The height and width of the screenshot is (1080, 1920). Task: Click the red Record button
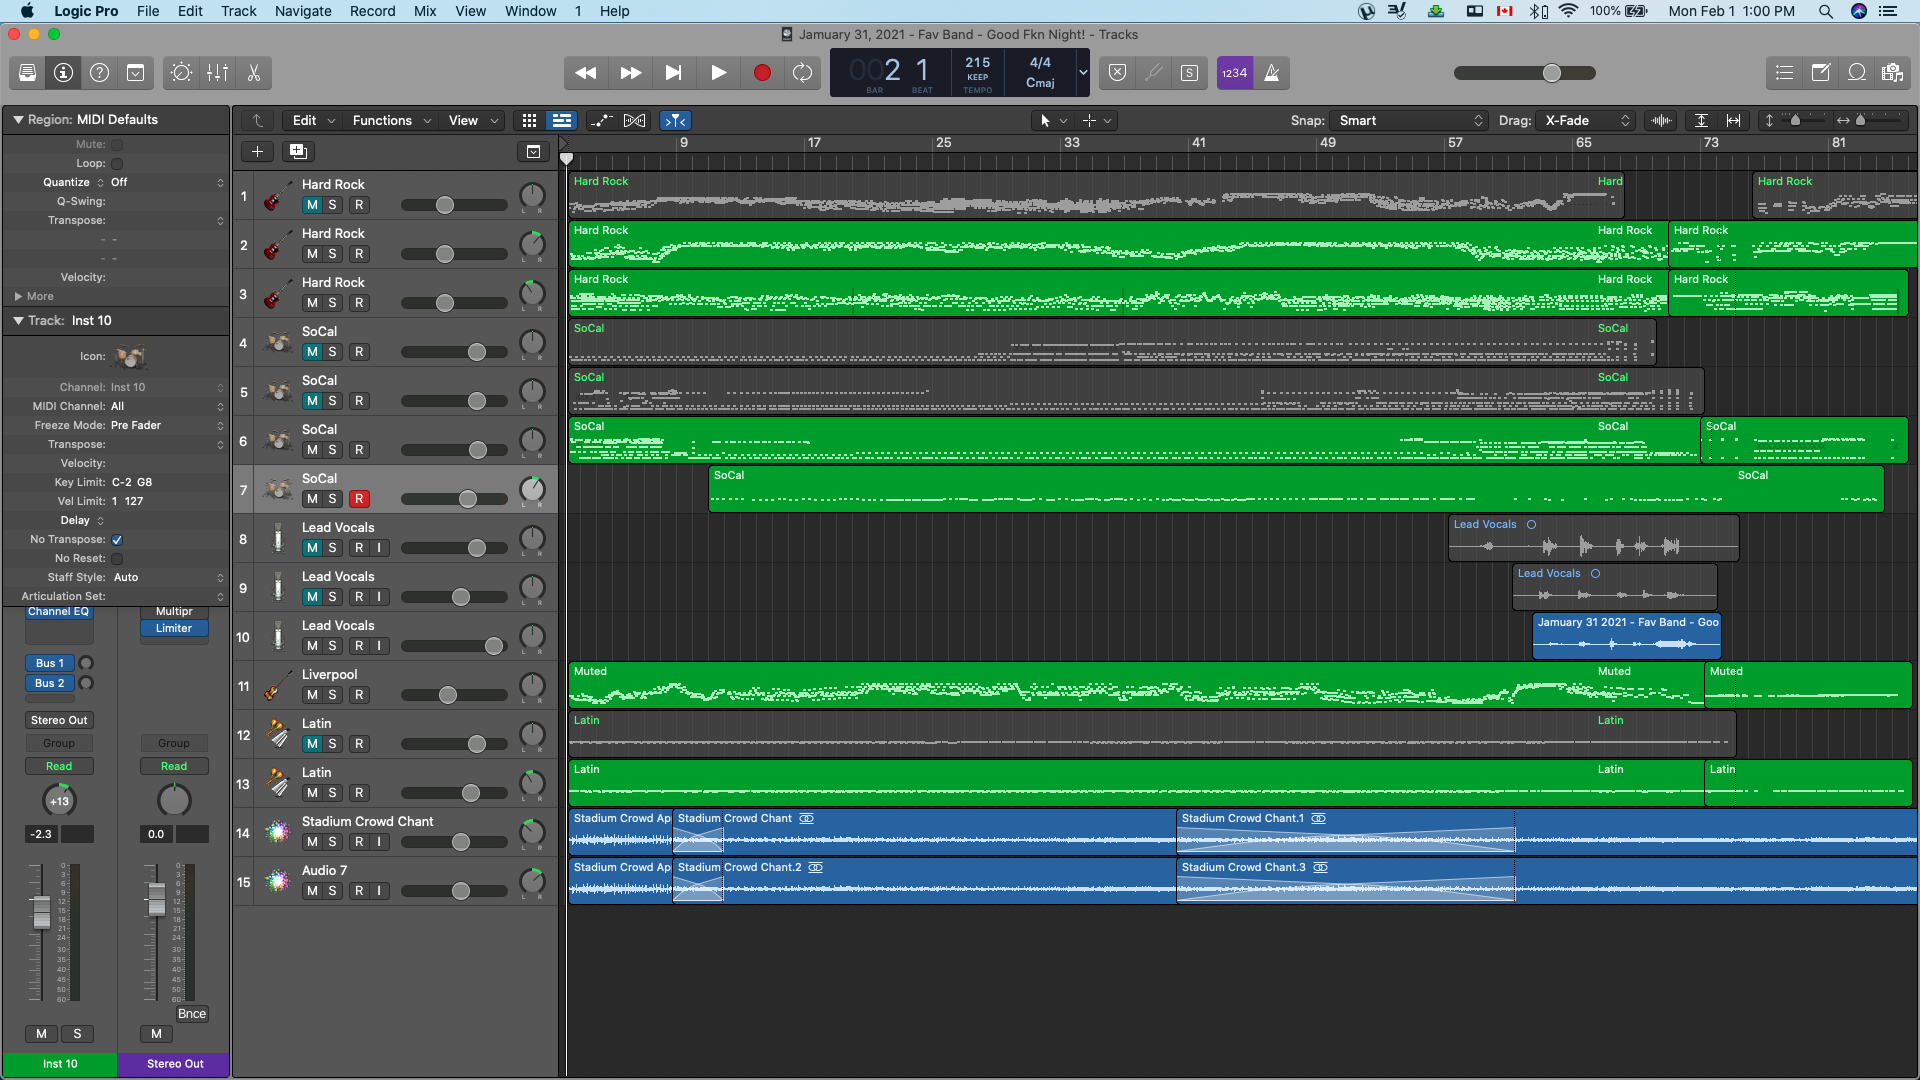pos(762,73)
